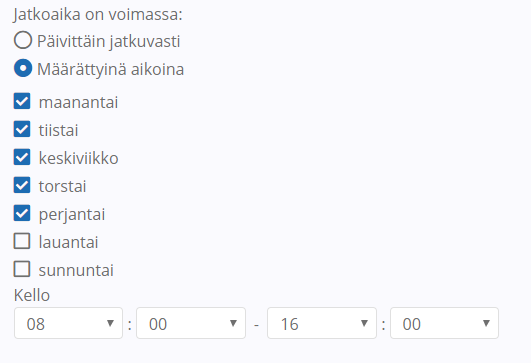The image size is (531, 363).
Task: Click the arrow of the start minutes selector
Action: click(233, 323)
